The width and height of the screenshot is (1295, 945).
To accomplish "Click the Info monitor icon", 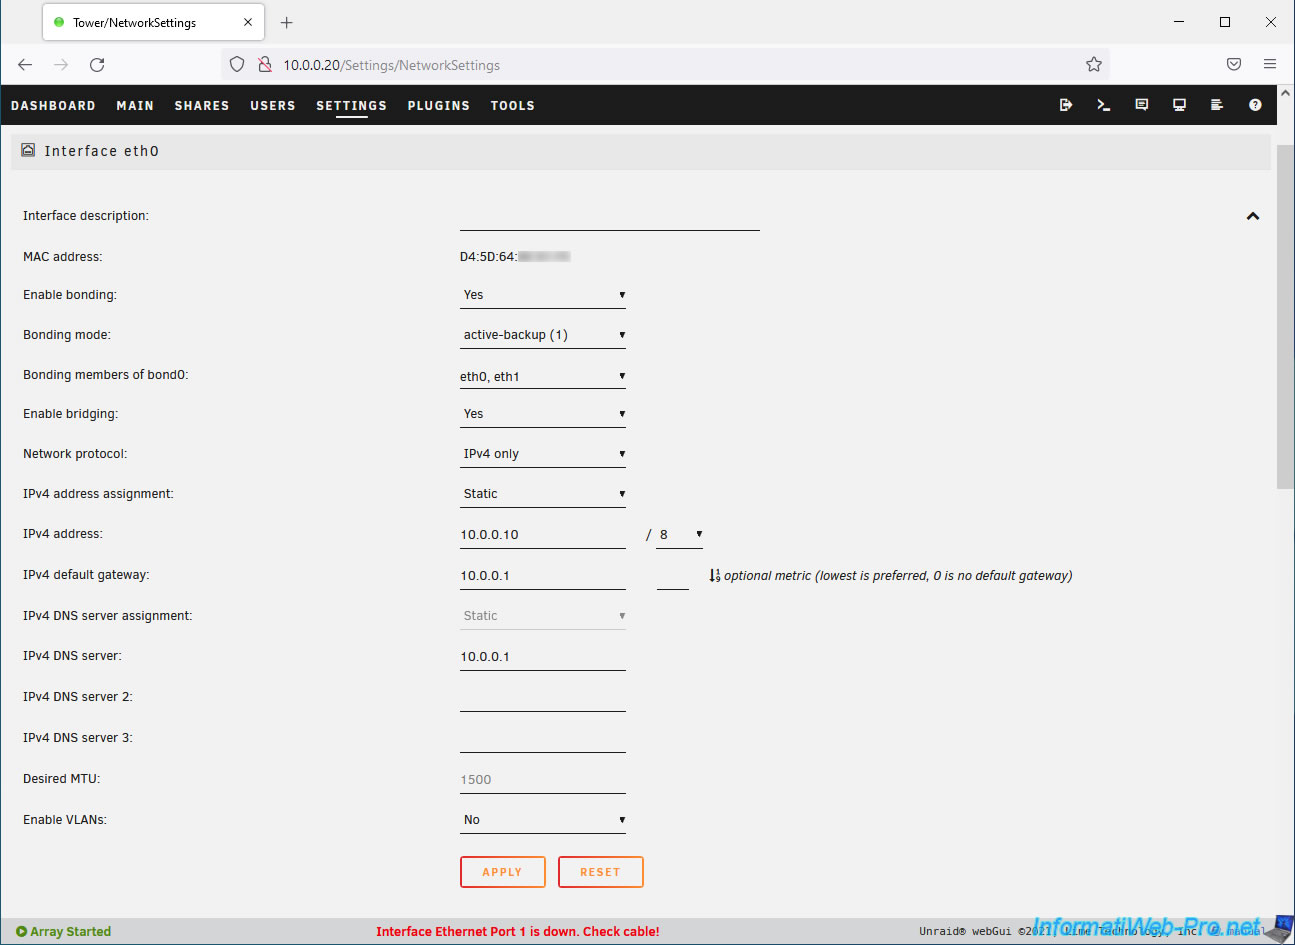I will (x=1180, y=105).
